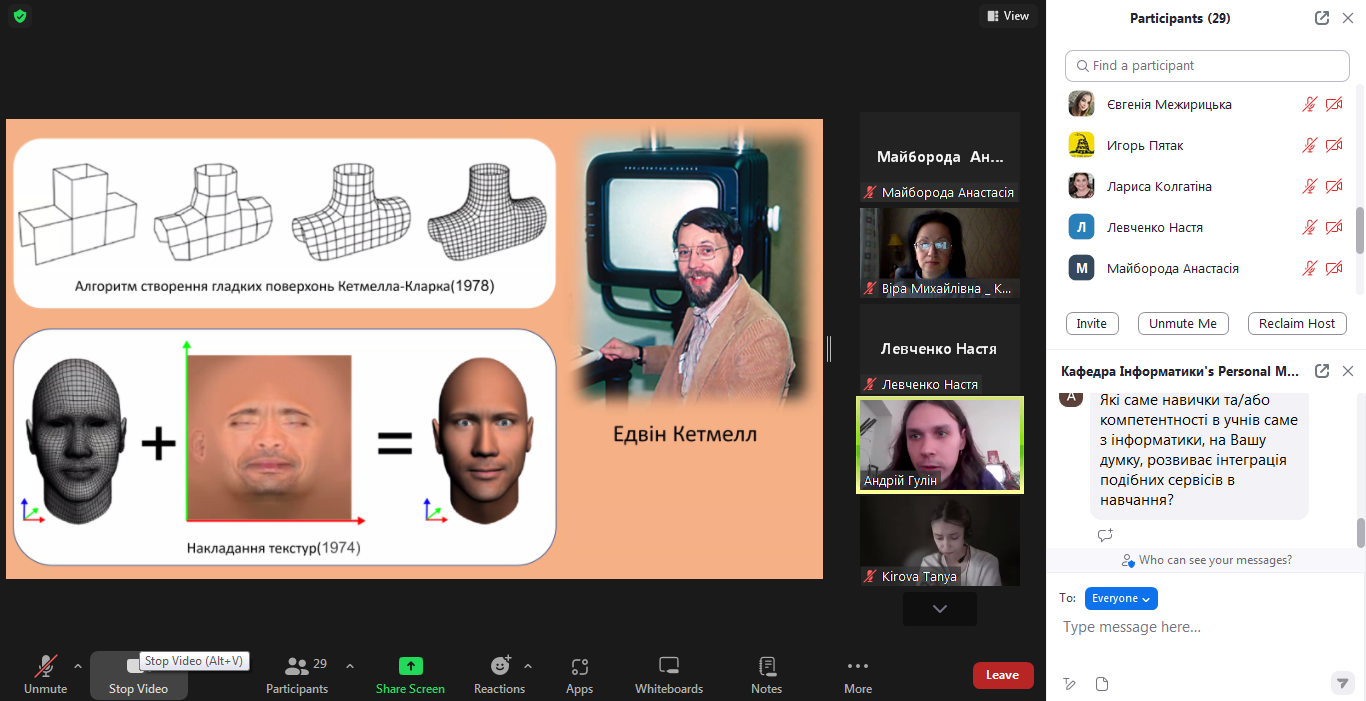Open Who can see your messages link
Viewport: 1366px width, 701px height.
pos(1207,560)
